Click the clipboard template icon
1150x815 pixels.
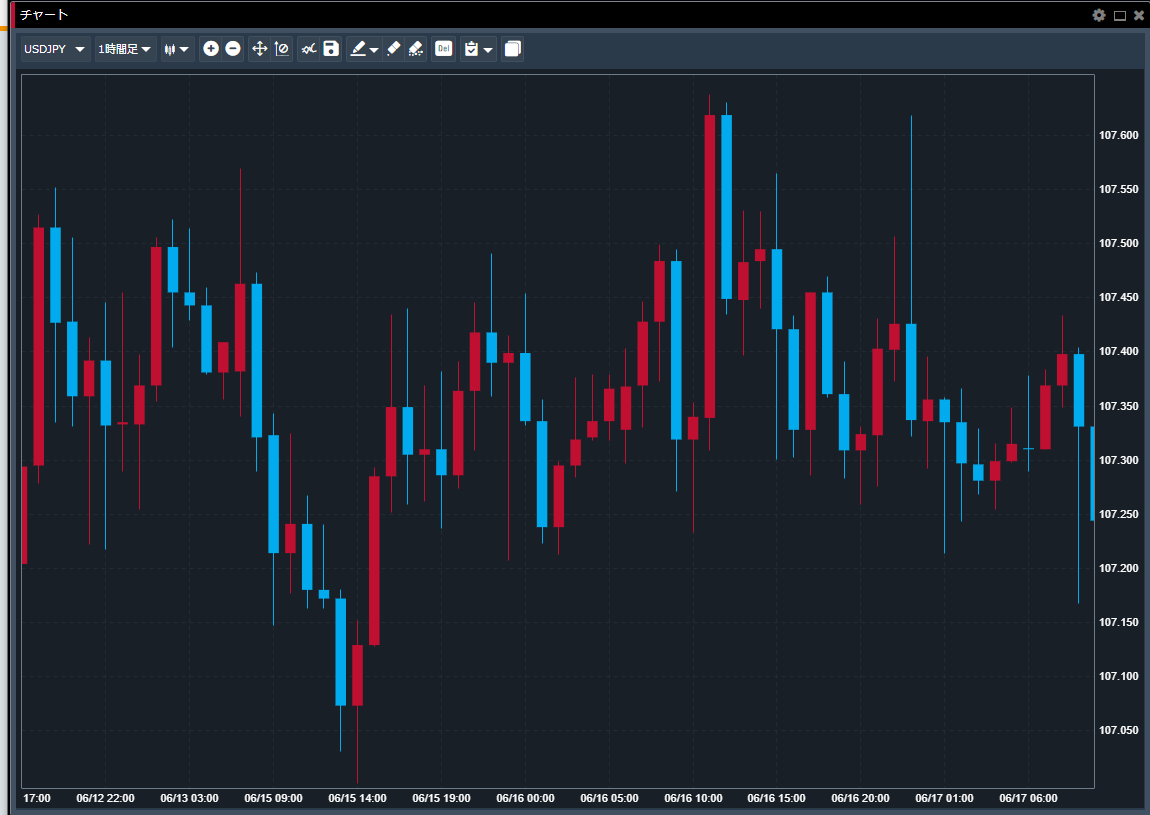point(472,48)
